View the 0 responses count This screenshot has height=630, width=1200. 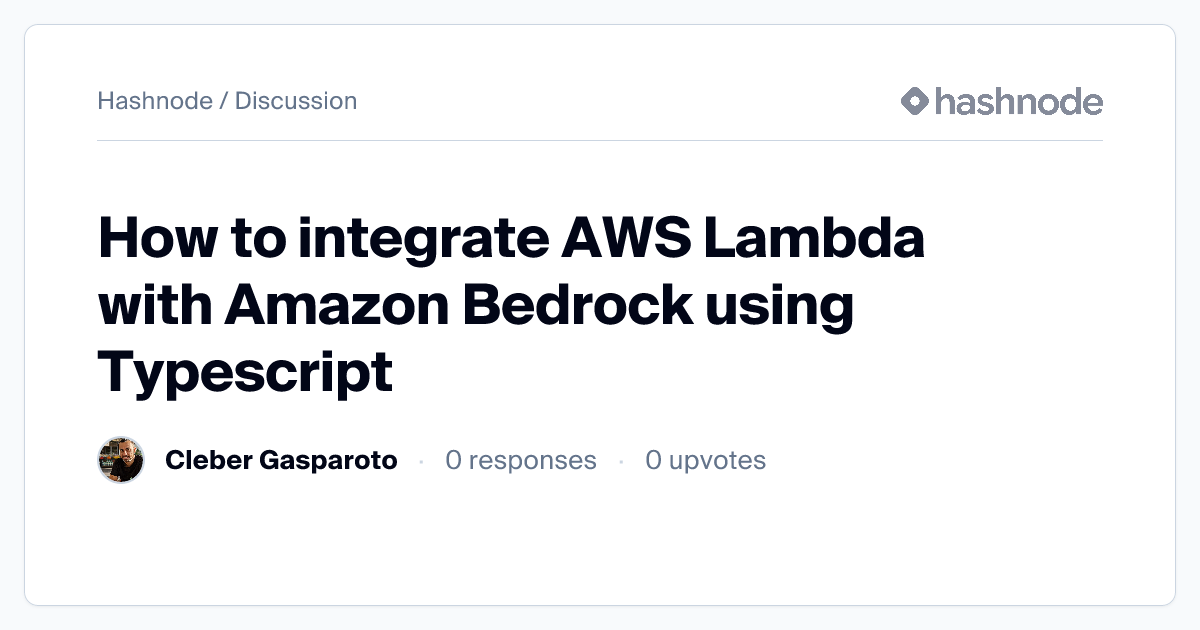point(521,460)
